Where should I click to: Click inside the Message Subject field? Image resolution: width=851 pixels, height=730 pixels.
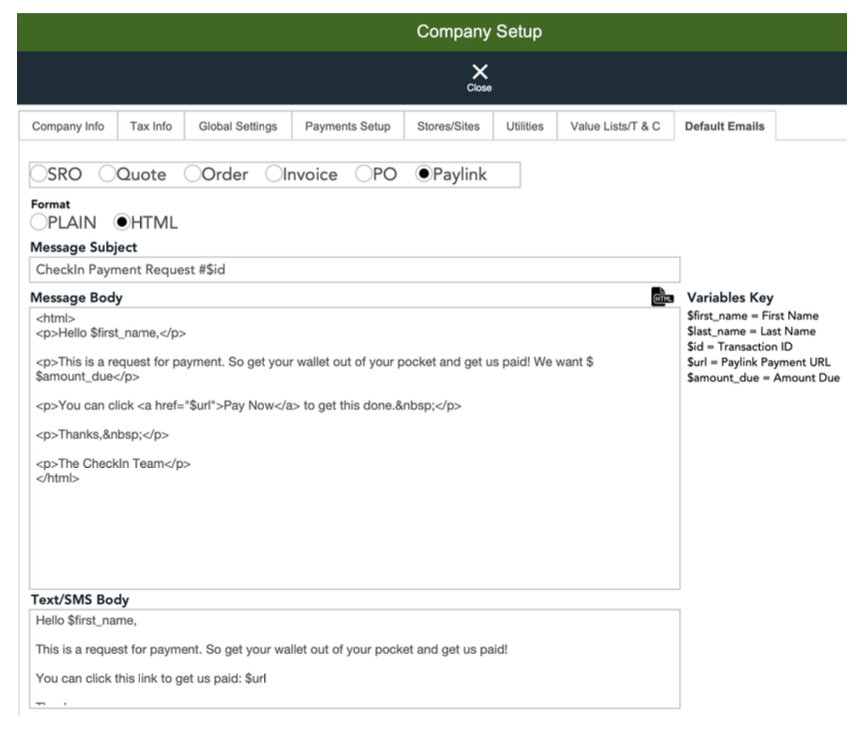click(x=354, y=270)
